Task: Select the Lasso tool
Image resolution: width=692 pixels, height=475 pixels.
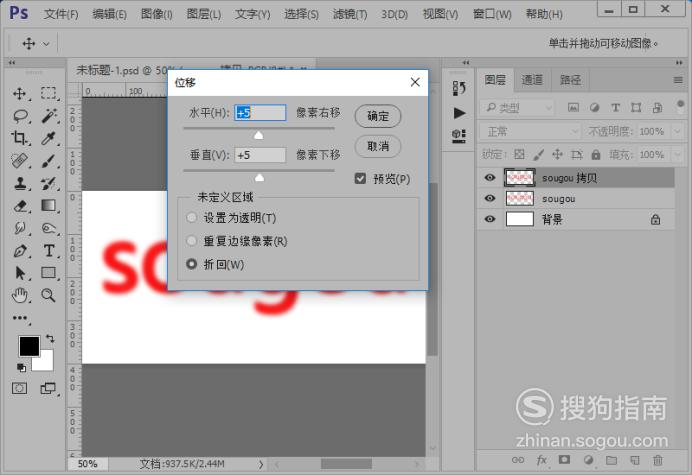Action: tap(20, 116)
